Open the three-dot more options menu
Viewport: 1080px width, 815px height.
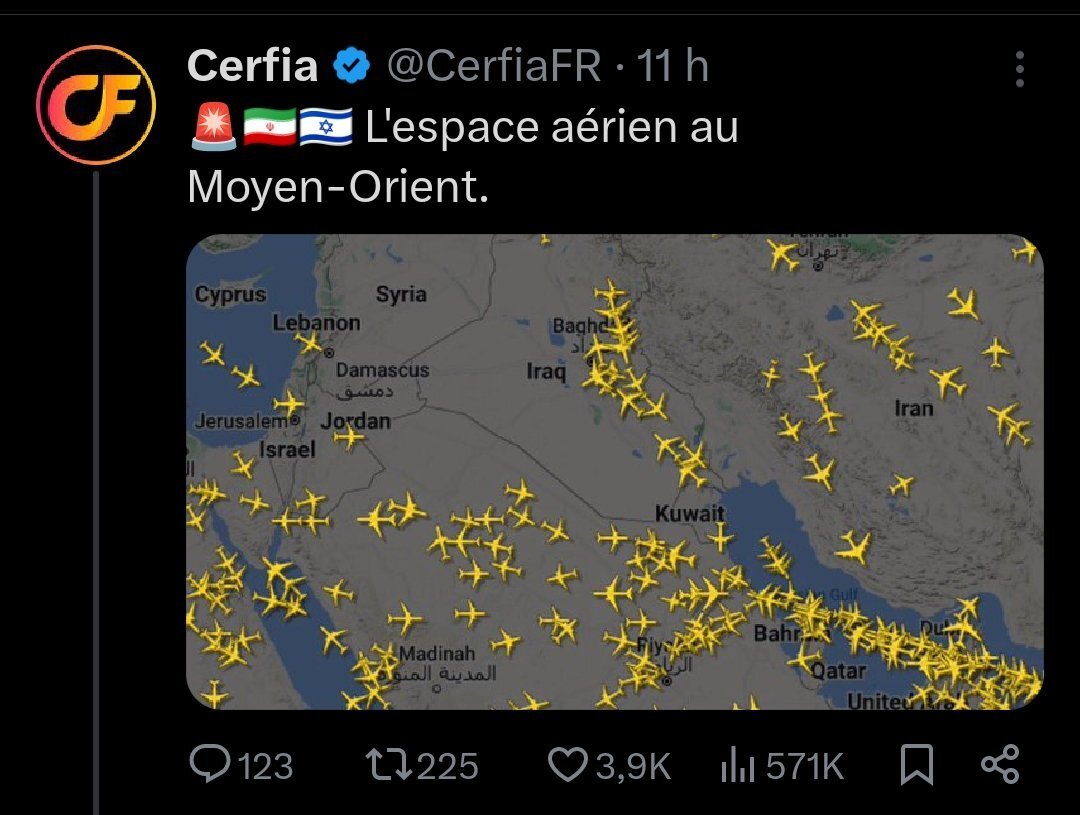pos(1020,69)
